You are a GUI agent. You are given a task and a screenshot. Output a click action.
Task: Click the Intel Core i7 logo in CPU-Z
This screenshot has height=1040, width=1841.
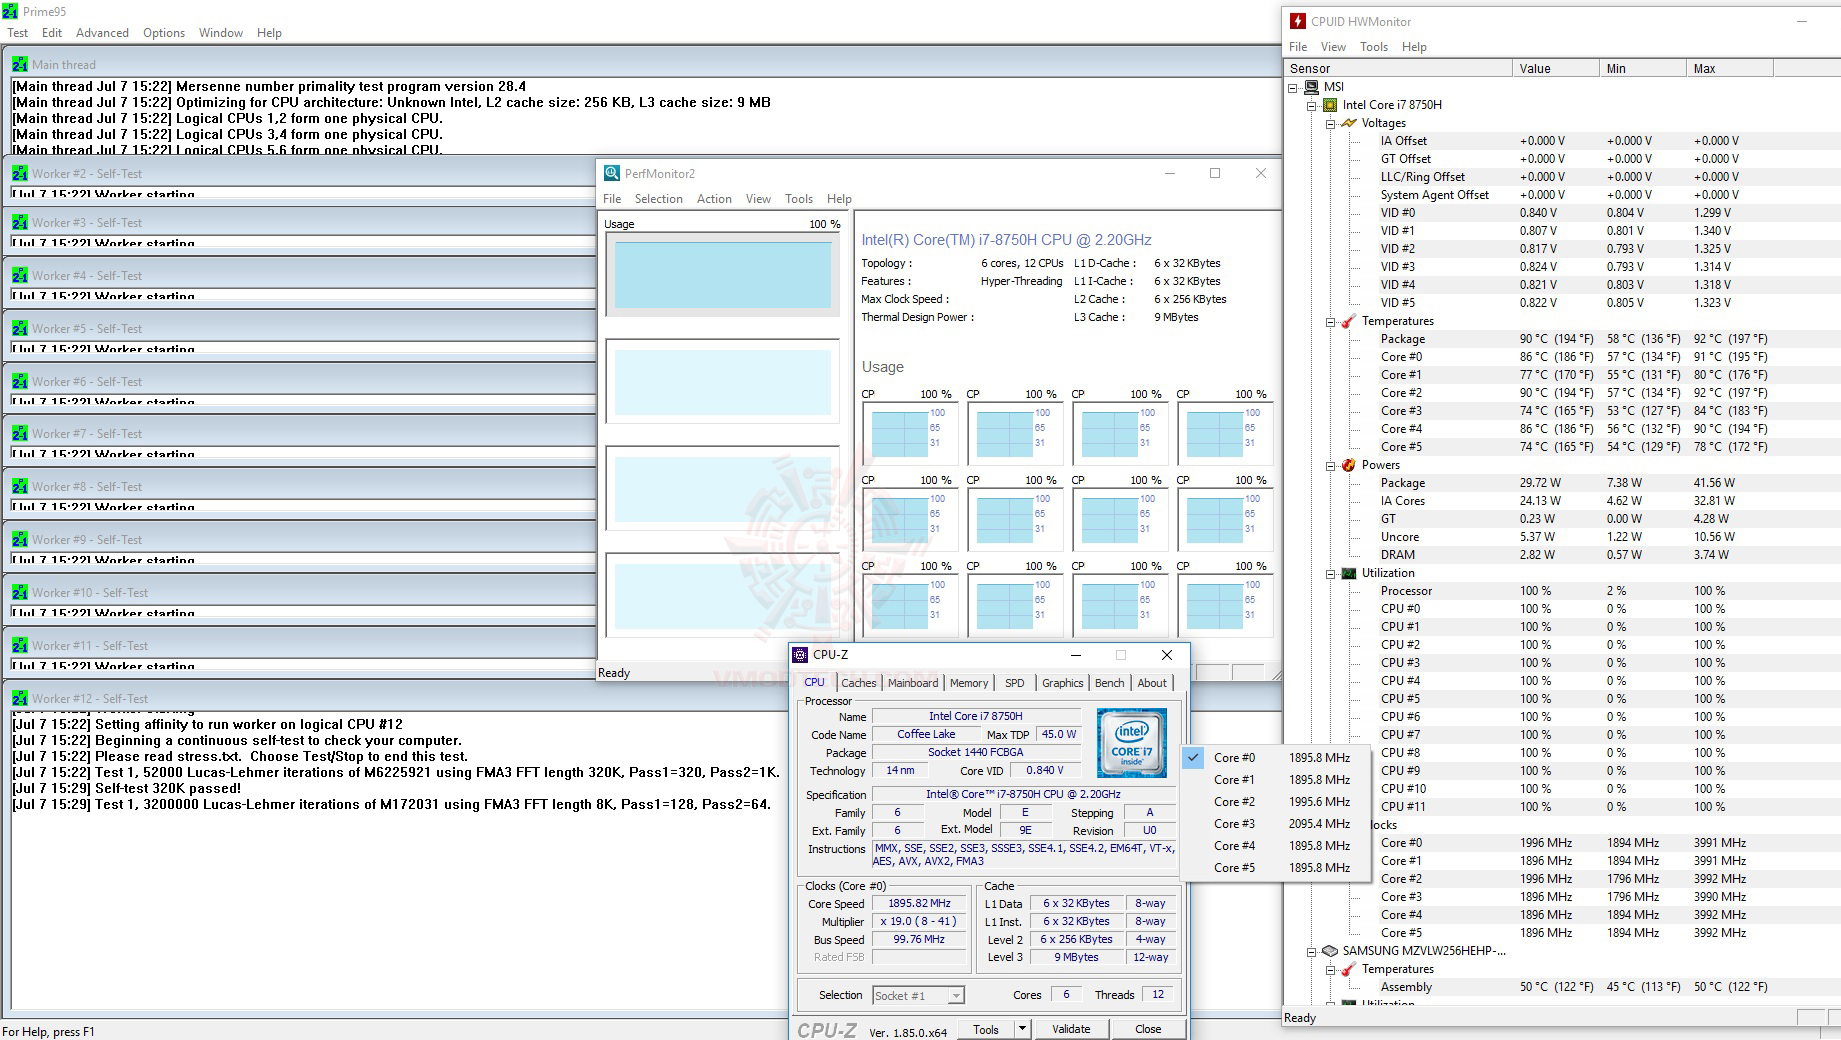point(1131,743)
